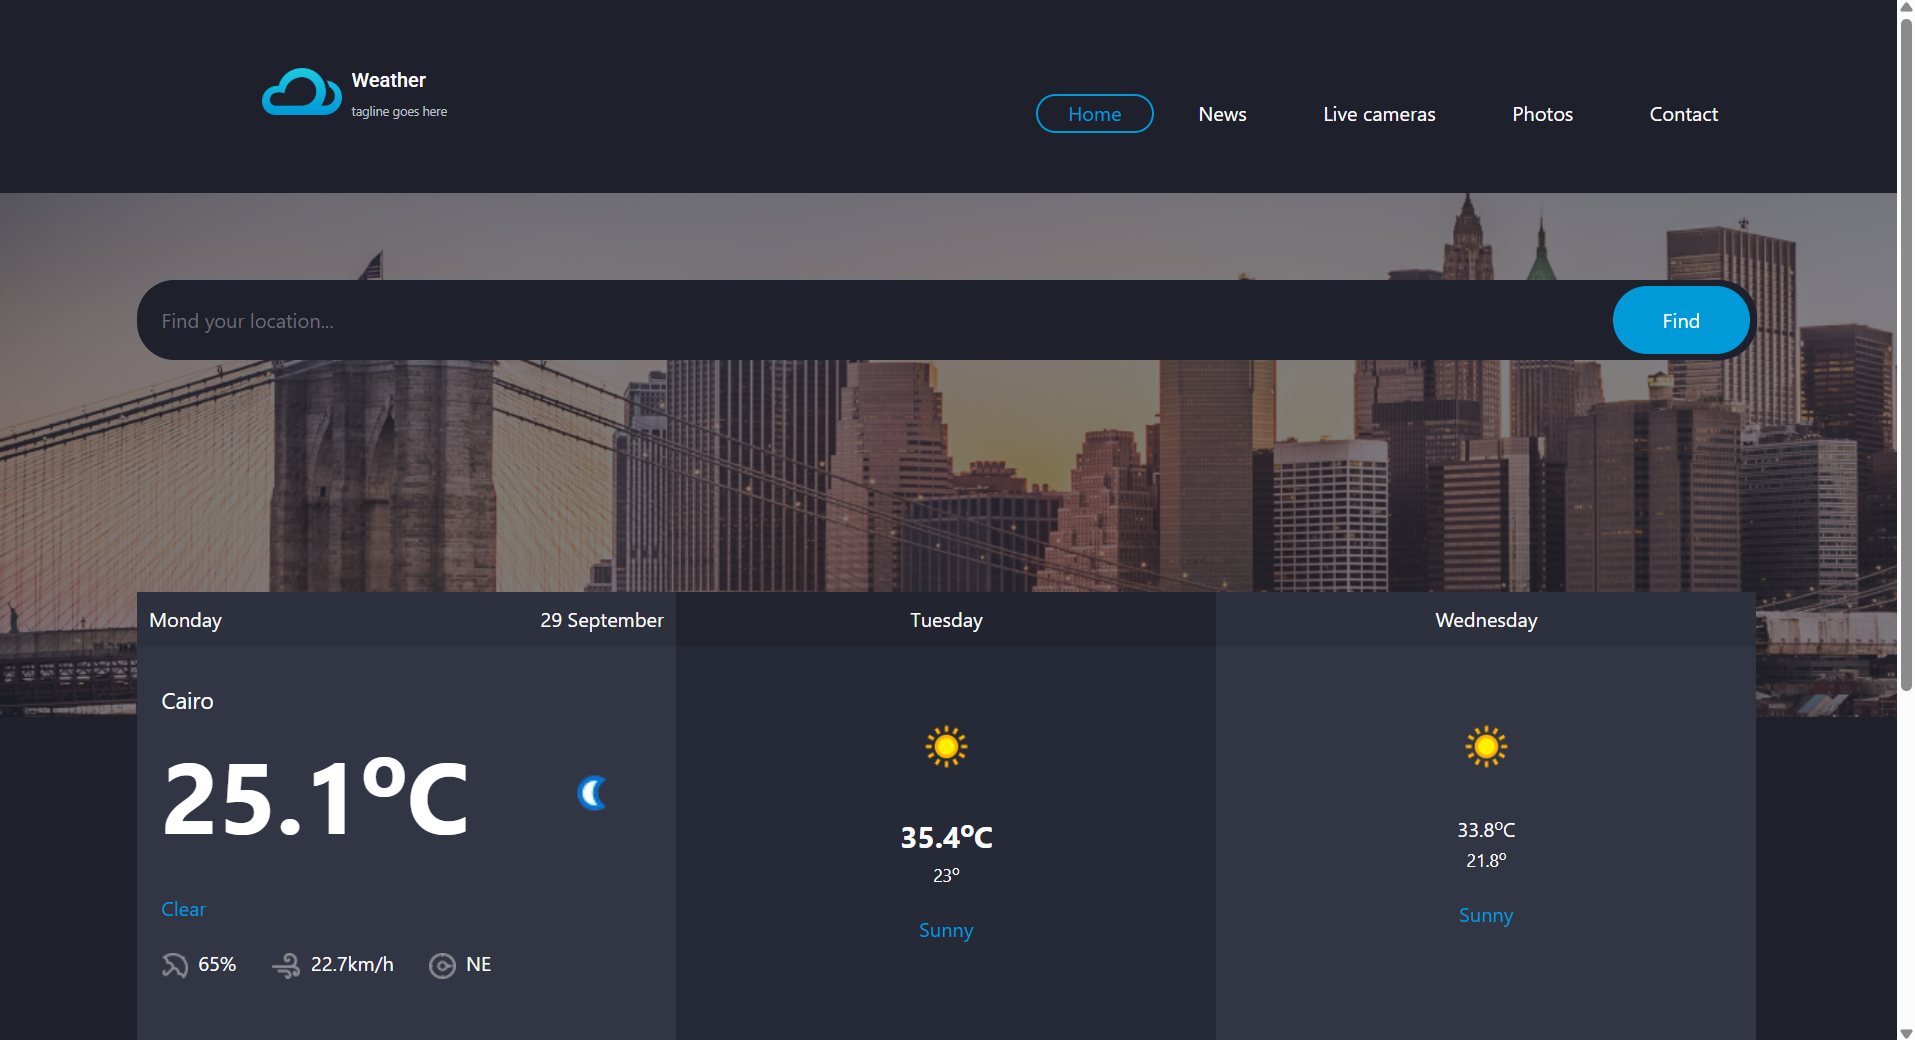This screenshot has height=1040, width=1915.
Task: Click the umbrella humidity icon
Action: [175, 965]
